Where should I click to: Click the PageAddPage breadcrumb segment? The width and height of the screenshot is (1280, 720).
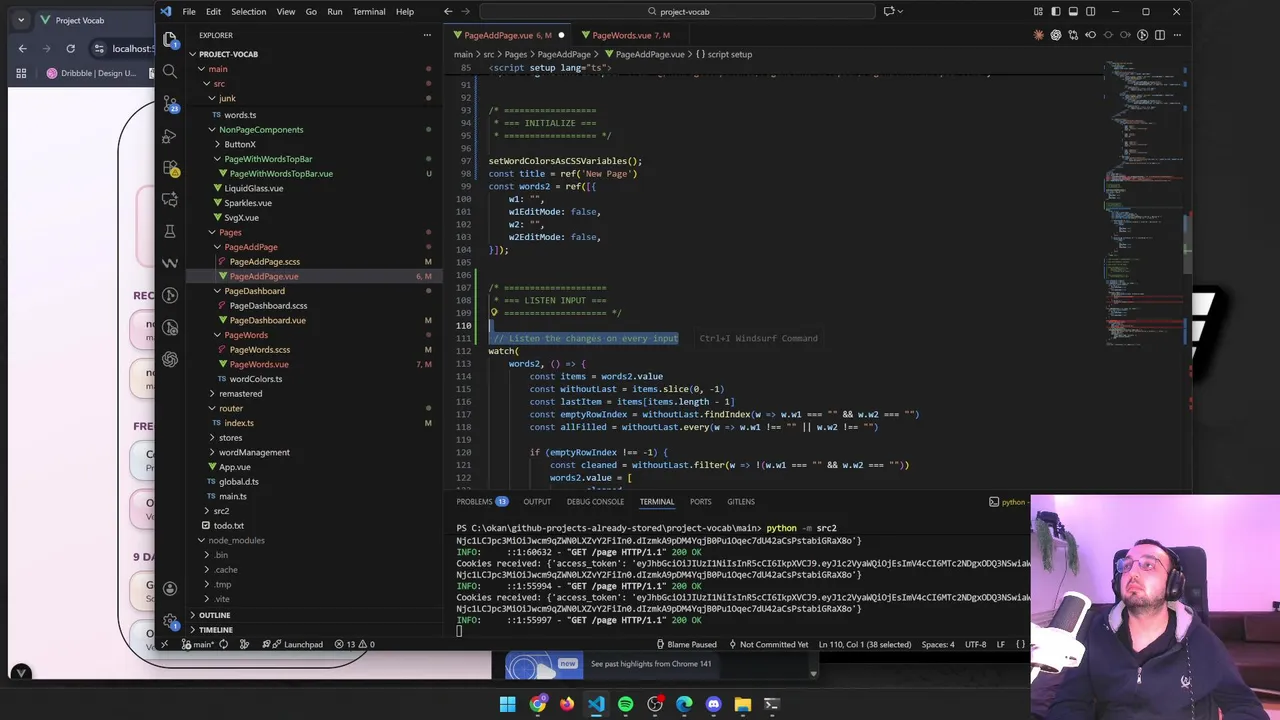coord(565,54)
